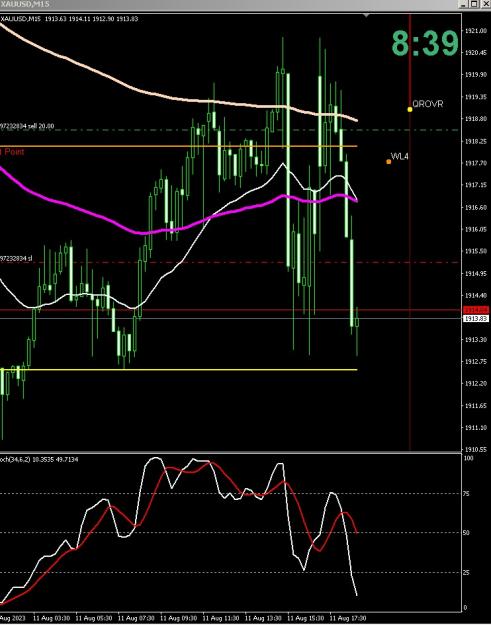Image resolution: width=491 pixels, height=625 pixels.
Task: Click the 11 Aug 09:30 time label
Action: (178, 619)
